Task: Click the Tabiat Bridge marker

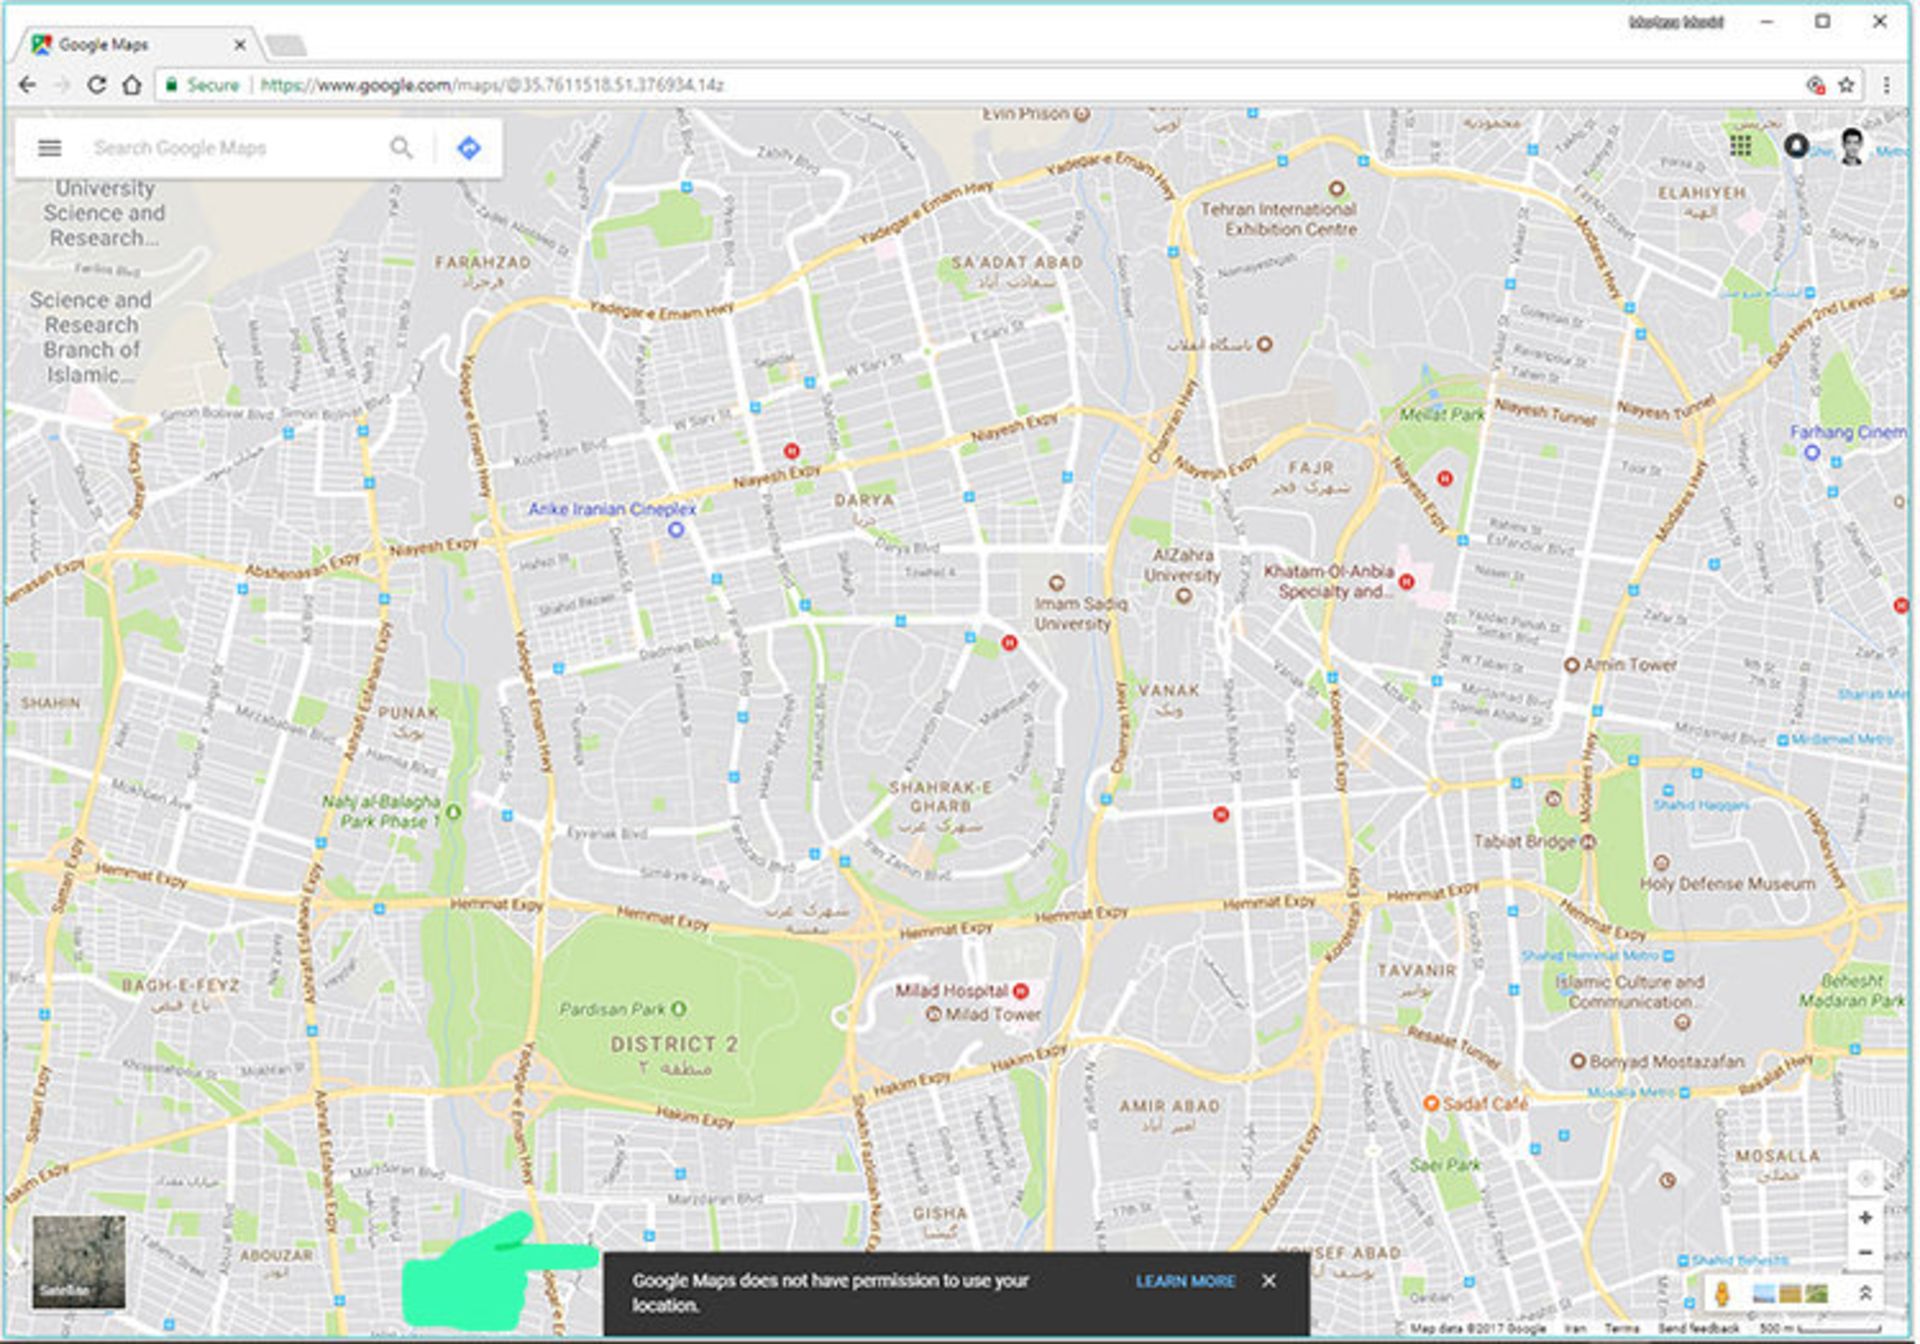Action: (x=1588, y=841)
